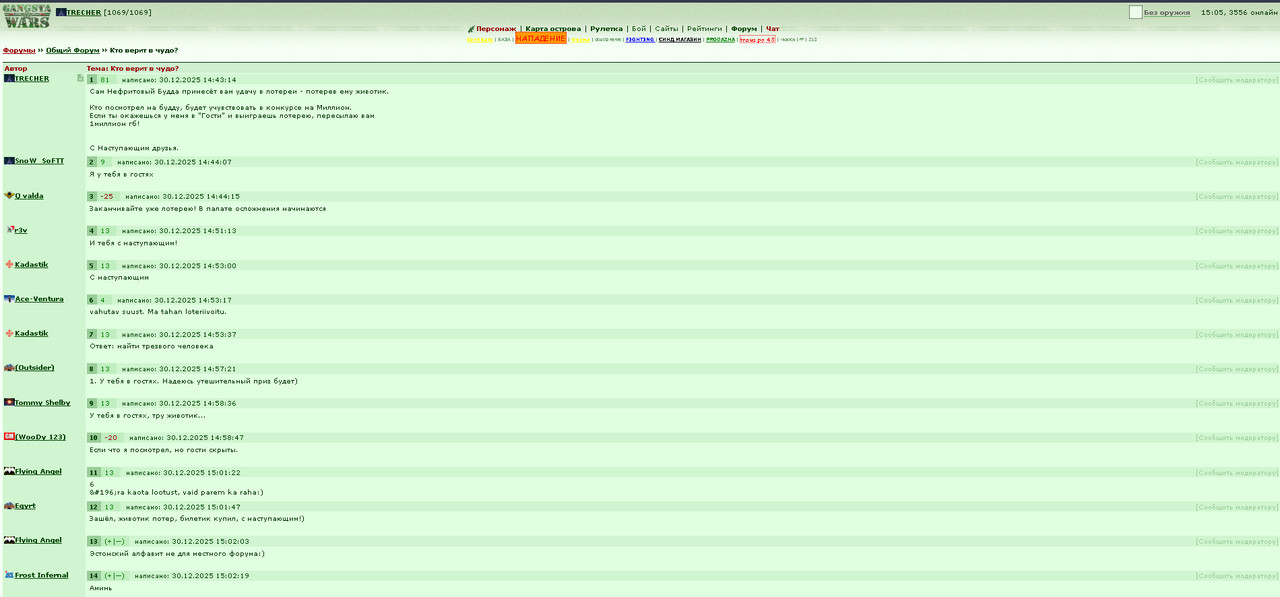Screen dimensions: 1280x597
Task: Open (Outsider) author profile
Action: click(35, 368)
